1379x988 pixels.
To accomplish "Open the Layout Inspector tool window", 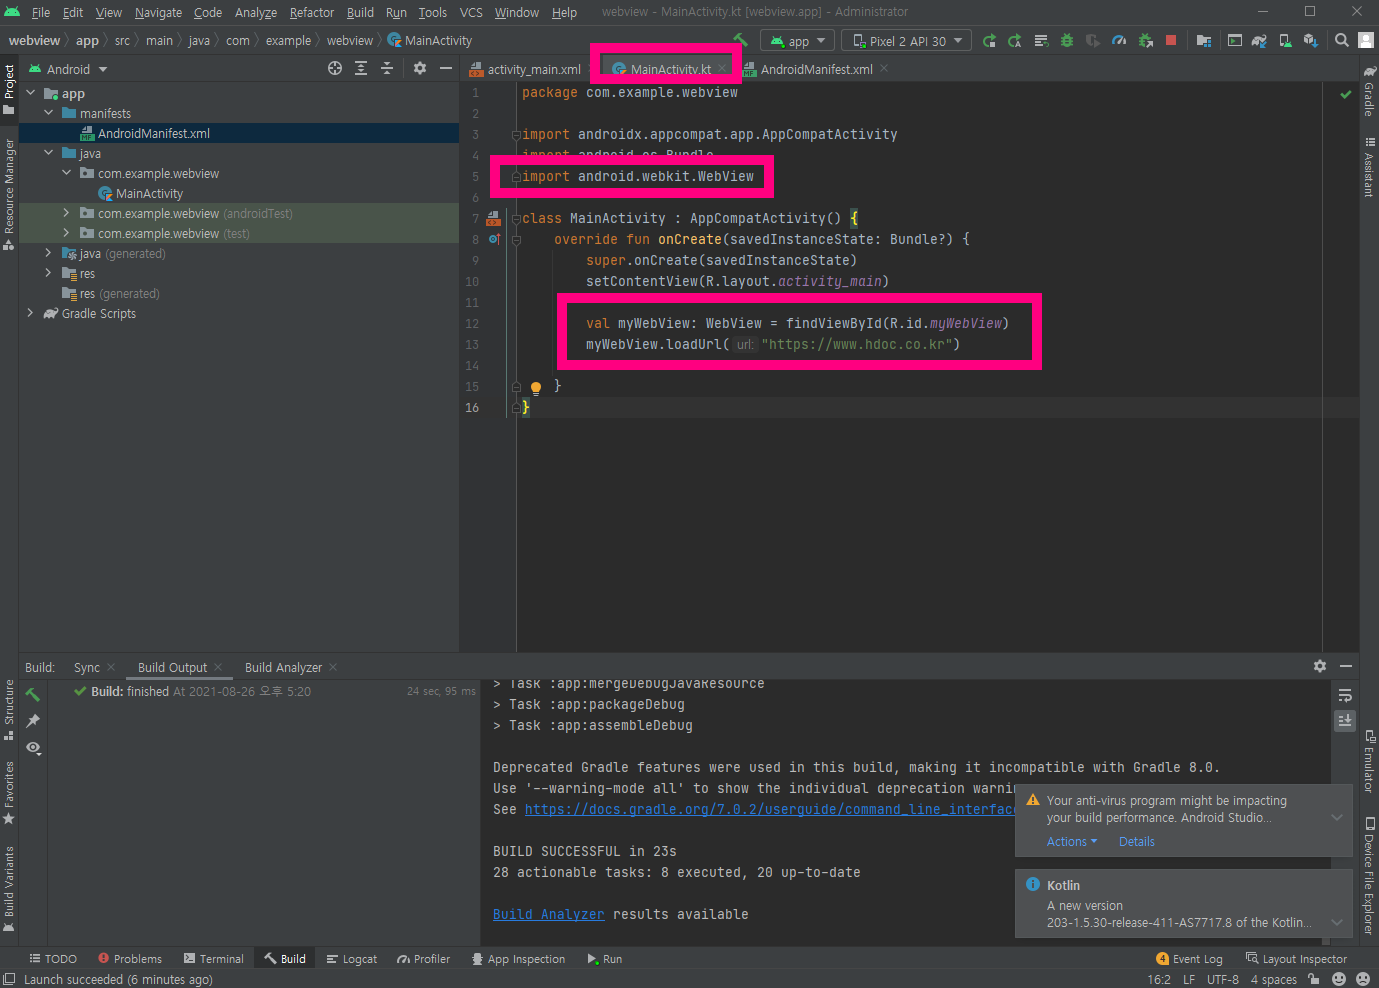I will 1296,959.
